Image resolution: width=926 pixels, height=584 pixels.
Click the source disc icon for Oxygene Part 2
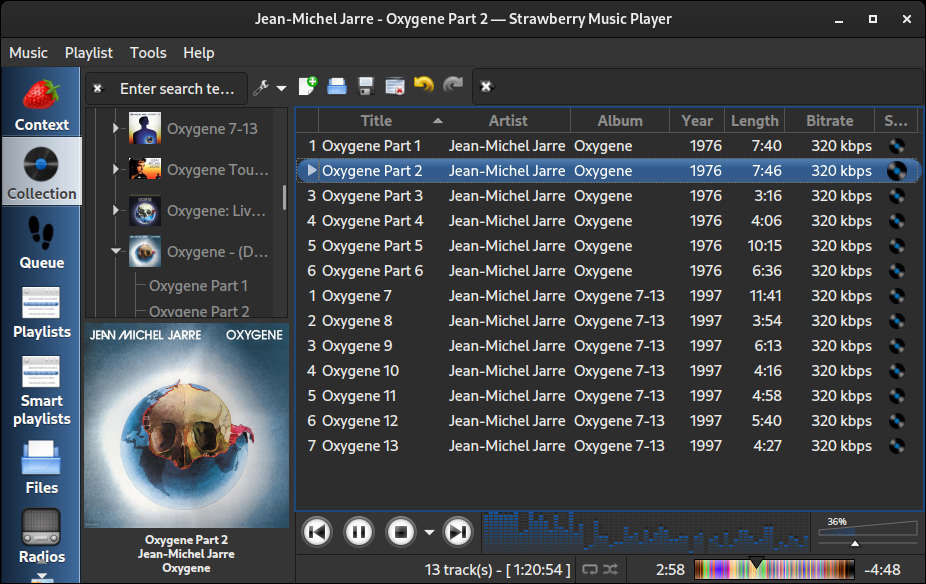(896, 171)
